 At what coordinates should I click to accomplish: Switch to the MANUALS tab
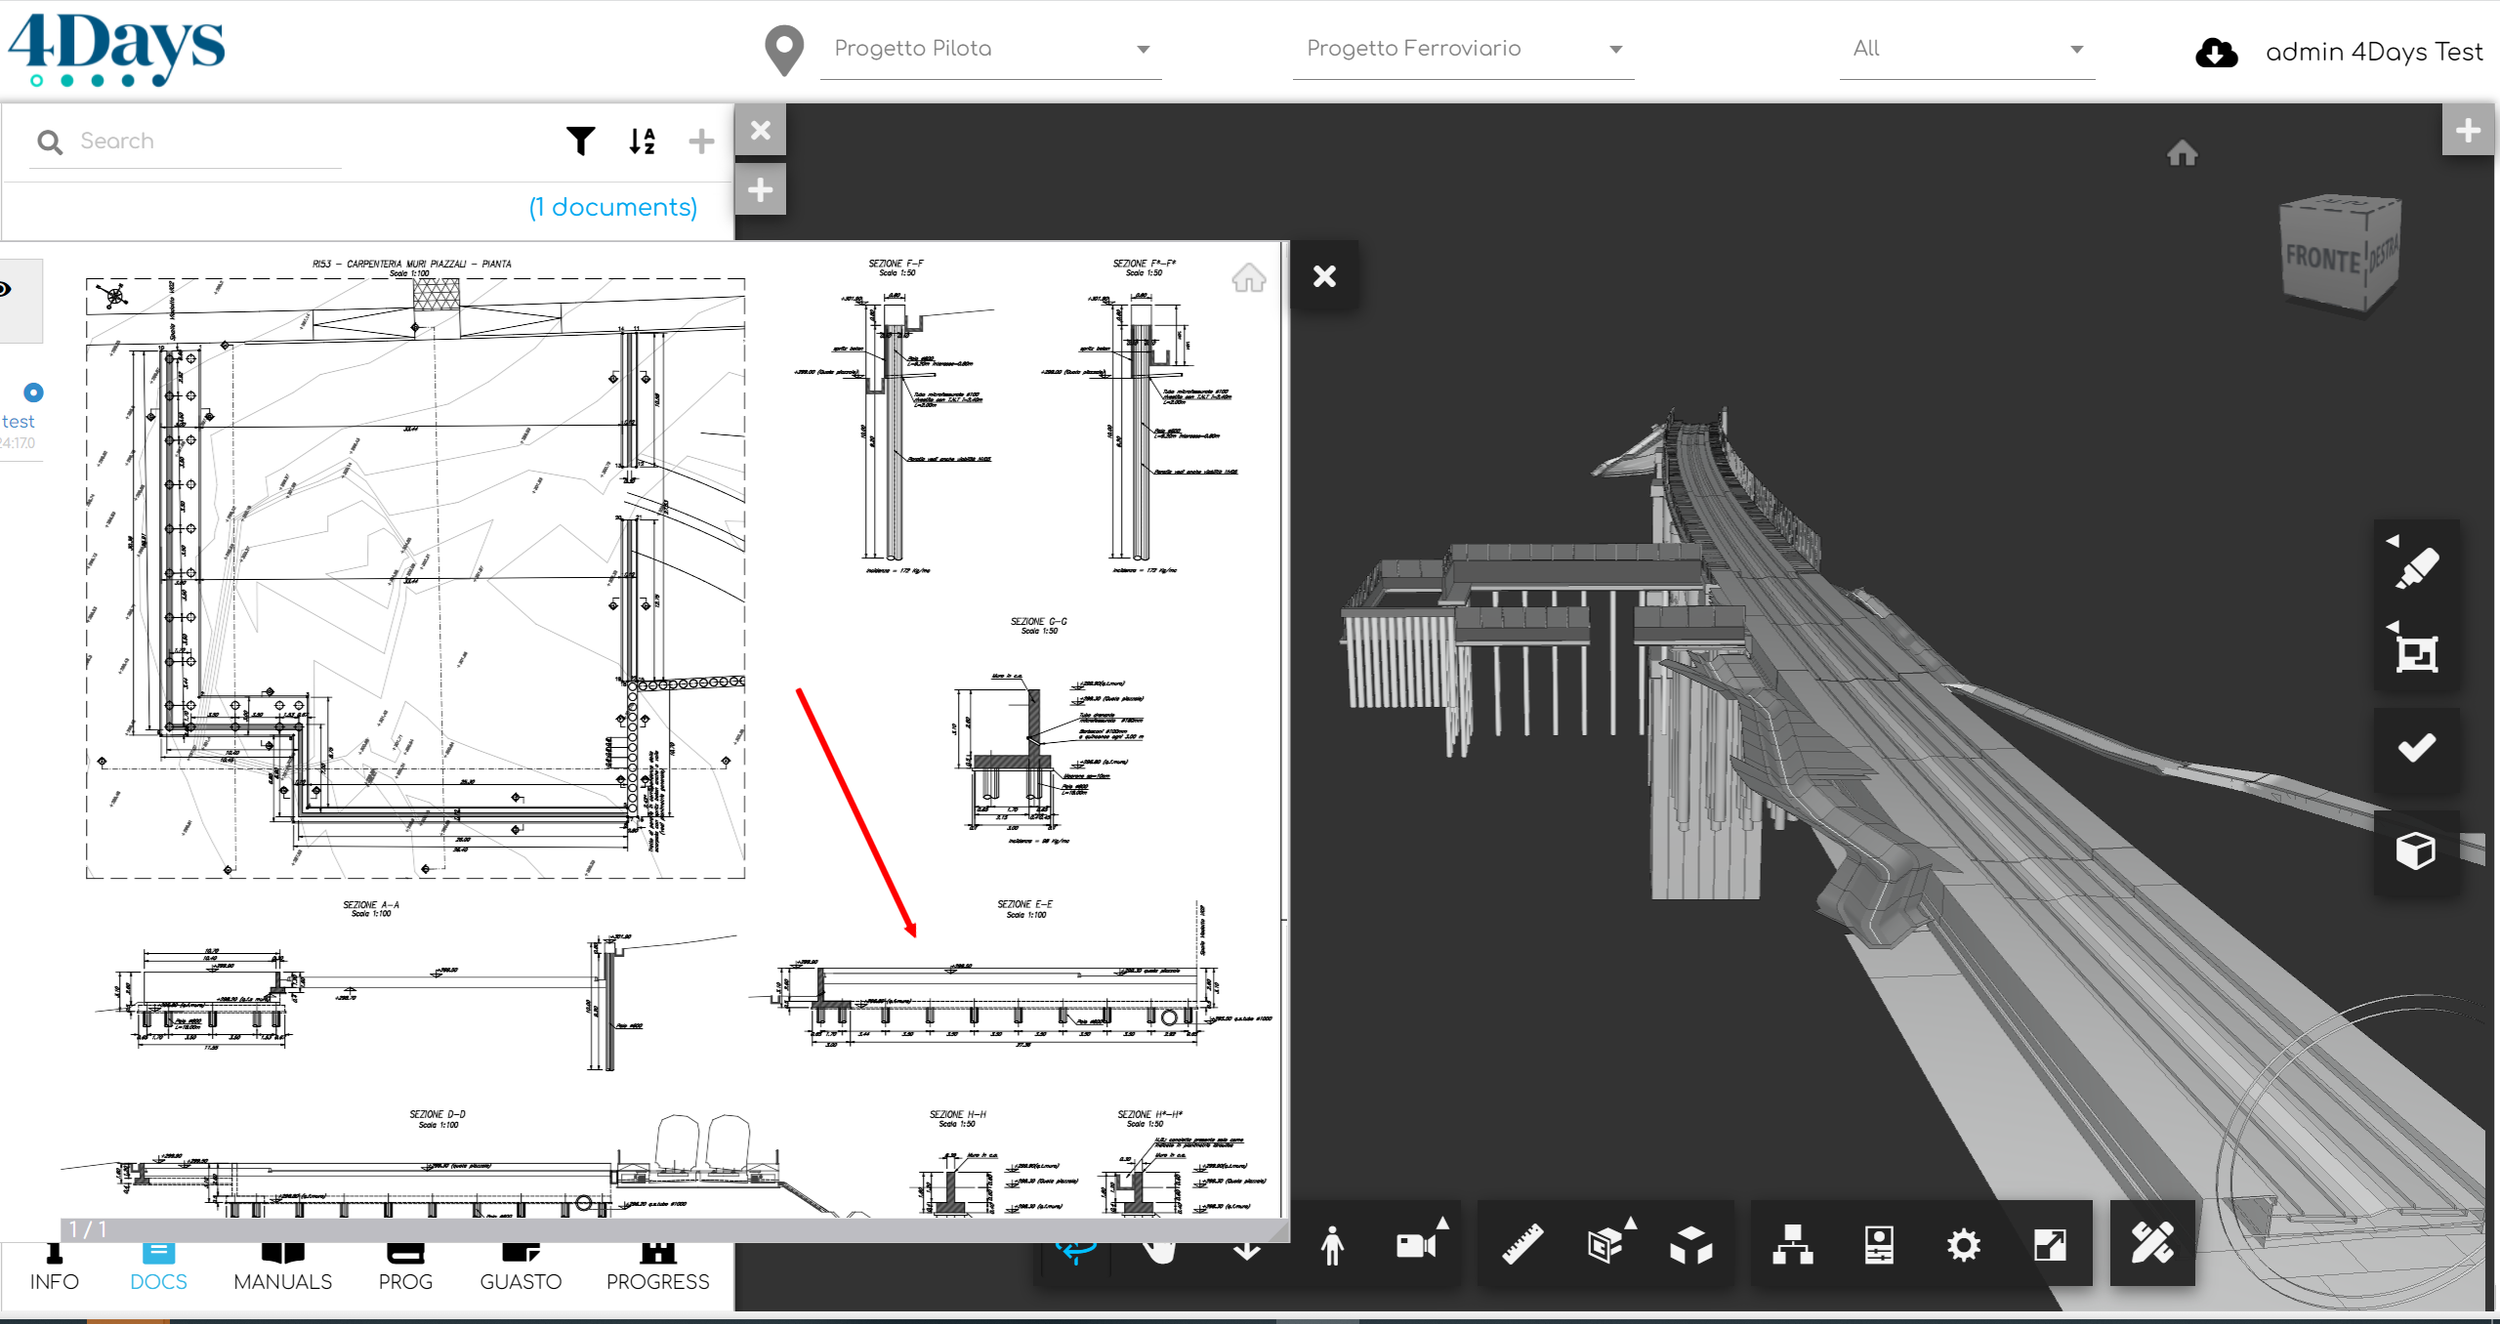(x=282, y=1268)
